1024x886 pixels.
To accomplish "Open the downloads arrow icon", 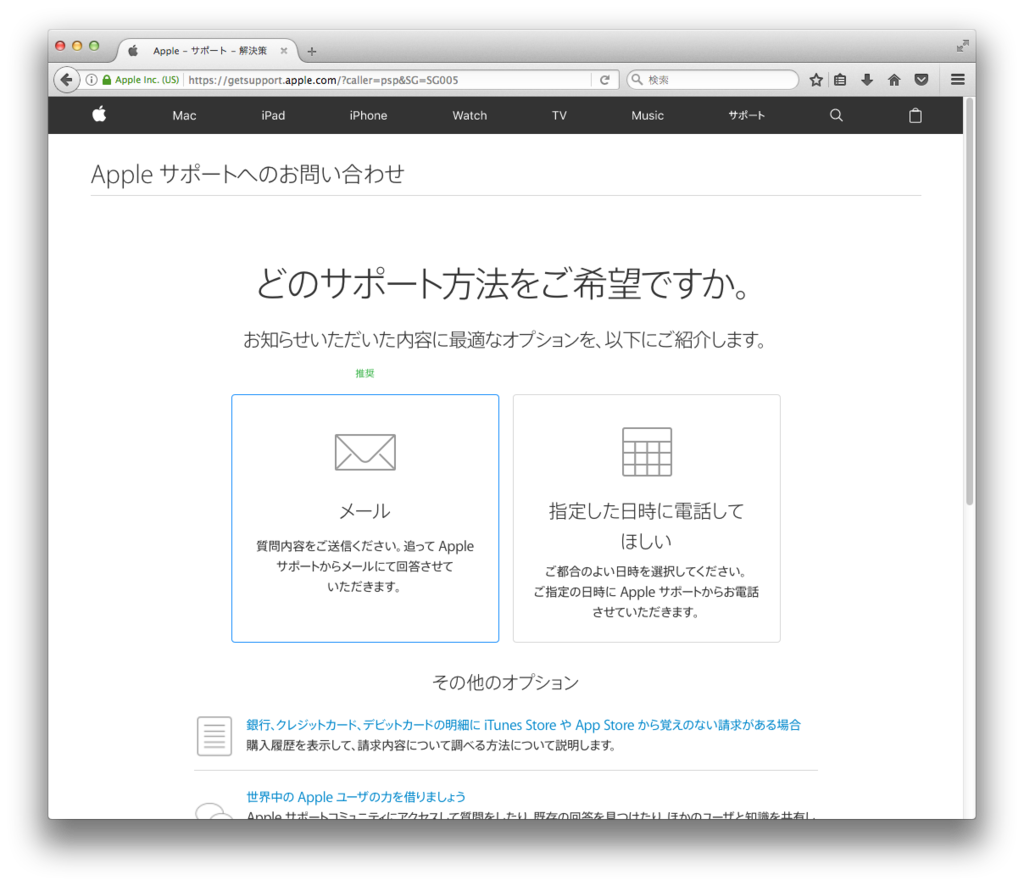I will (867, 80).
